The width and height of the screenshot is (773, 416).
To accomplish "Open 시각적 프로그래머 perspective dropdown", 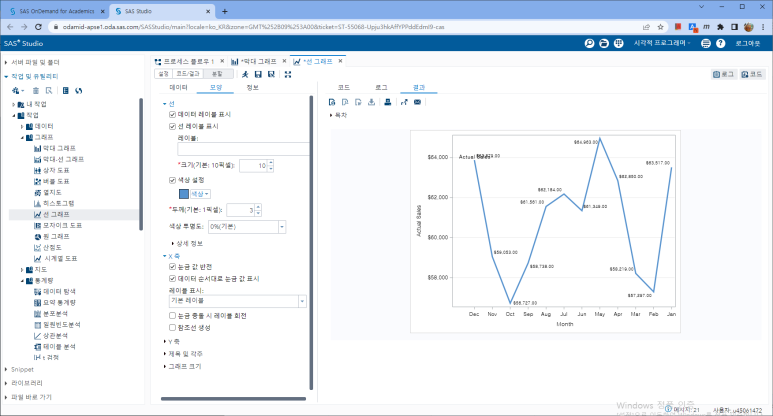I will tap(662, 43).
